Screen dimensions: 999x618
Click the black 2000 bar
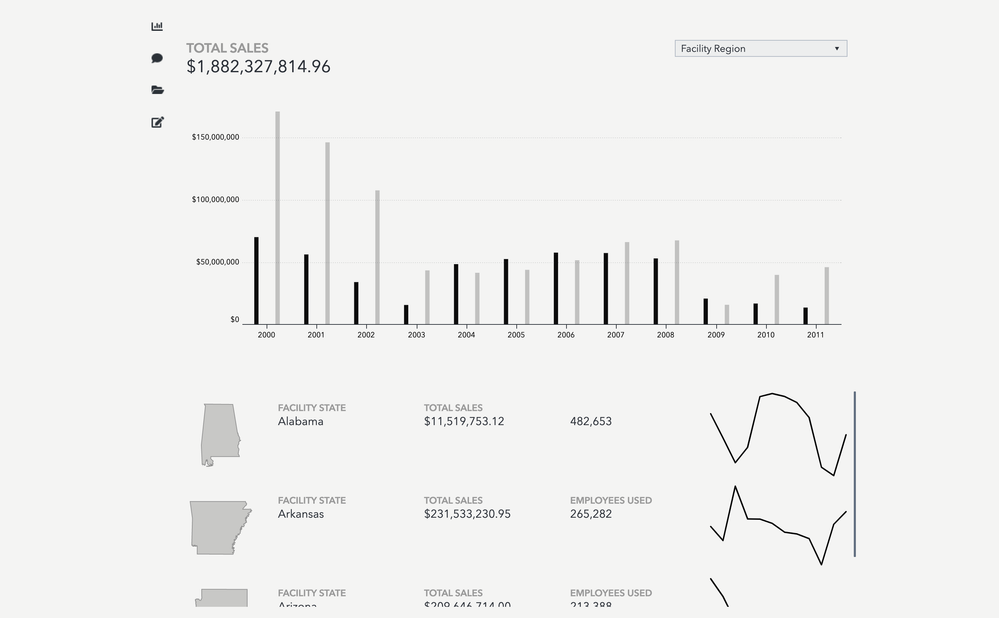(256, 281)
